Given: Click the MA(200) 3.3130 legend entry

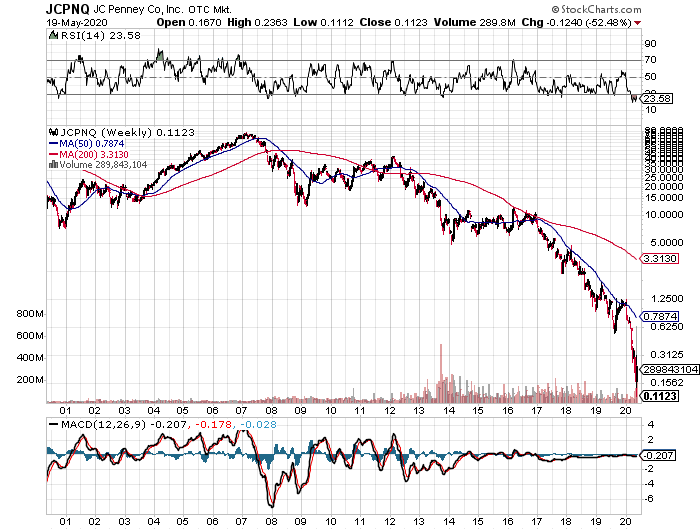Looking at the screenshot, I should pos(88,154).
